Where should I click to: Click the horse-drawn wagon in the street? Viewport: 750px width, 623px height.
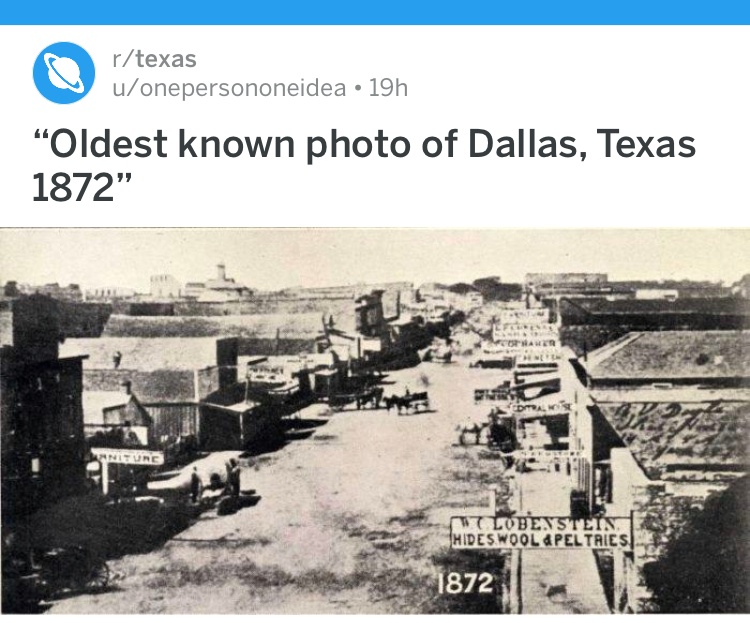click(x=406, y=401)
